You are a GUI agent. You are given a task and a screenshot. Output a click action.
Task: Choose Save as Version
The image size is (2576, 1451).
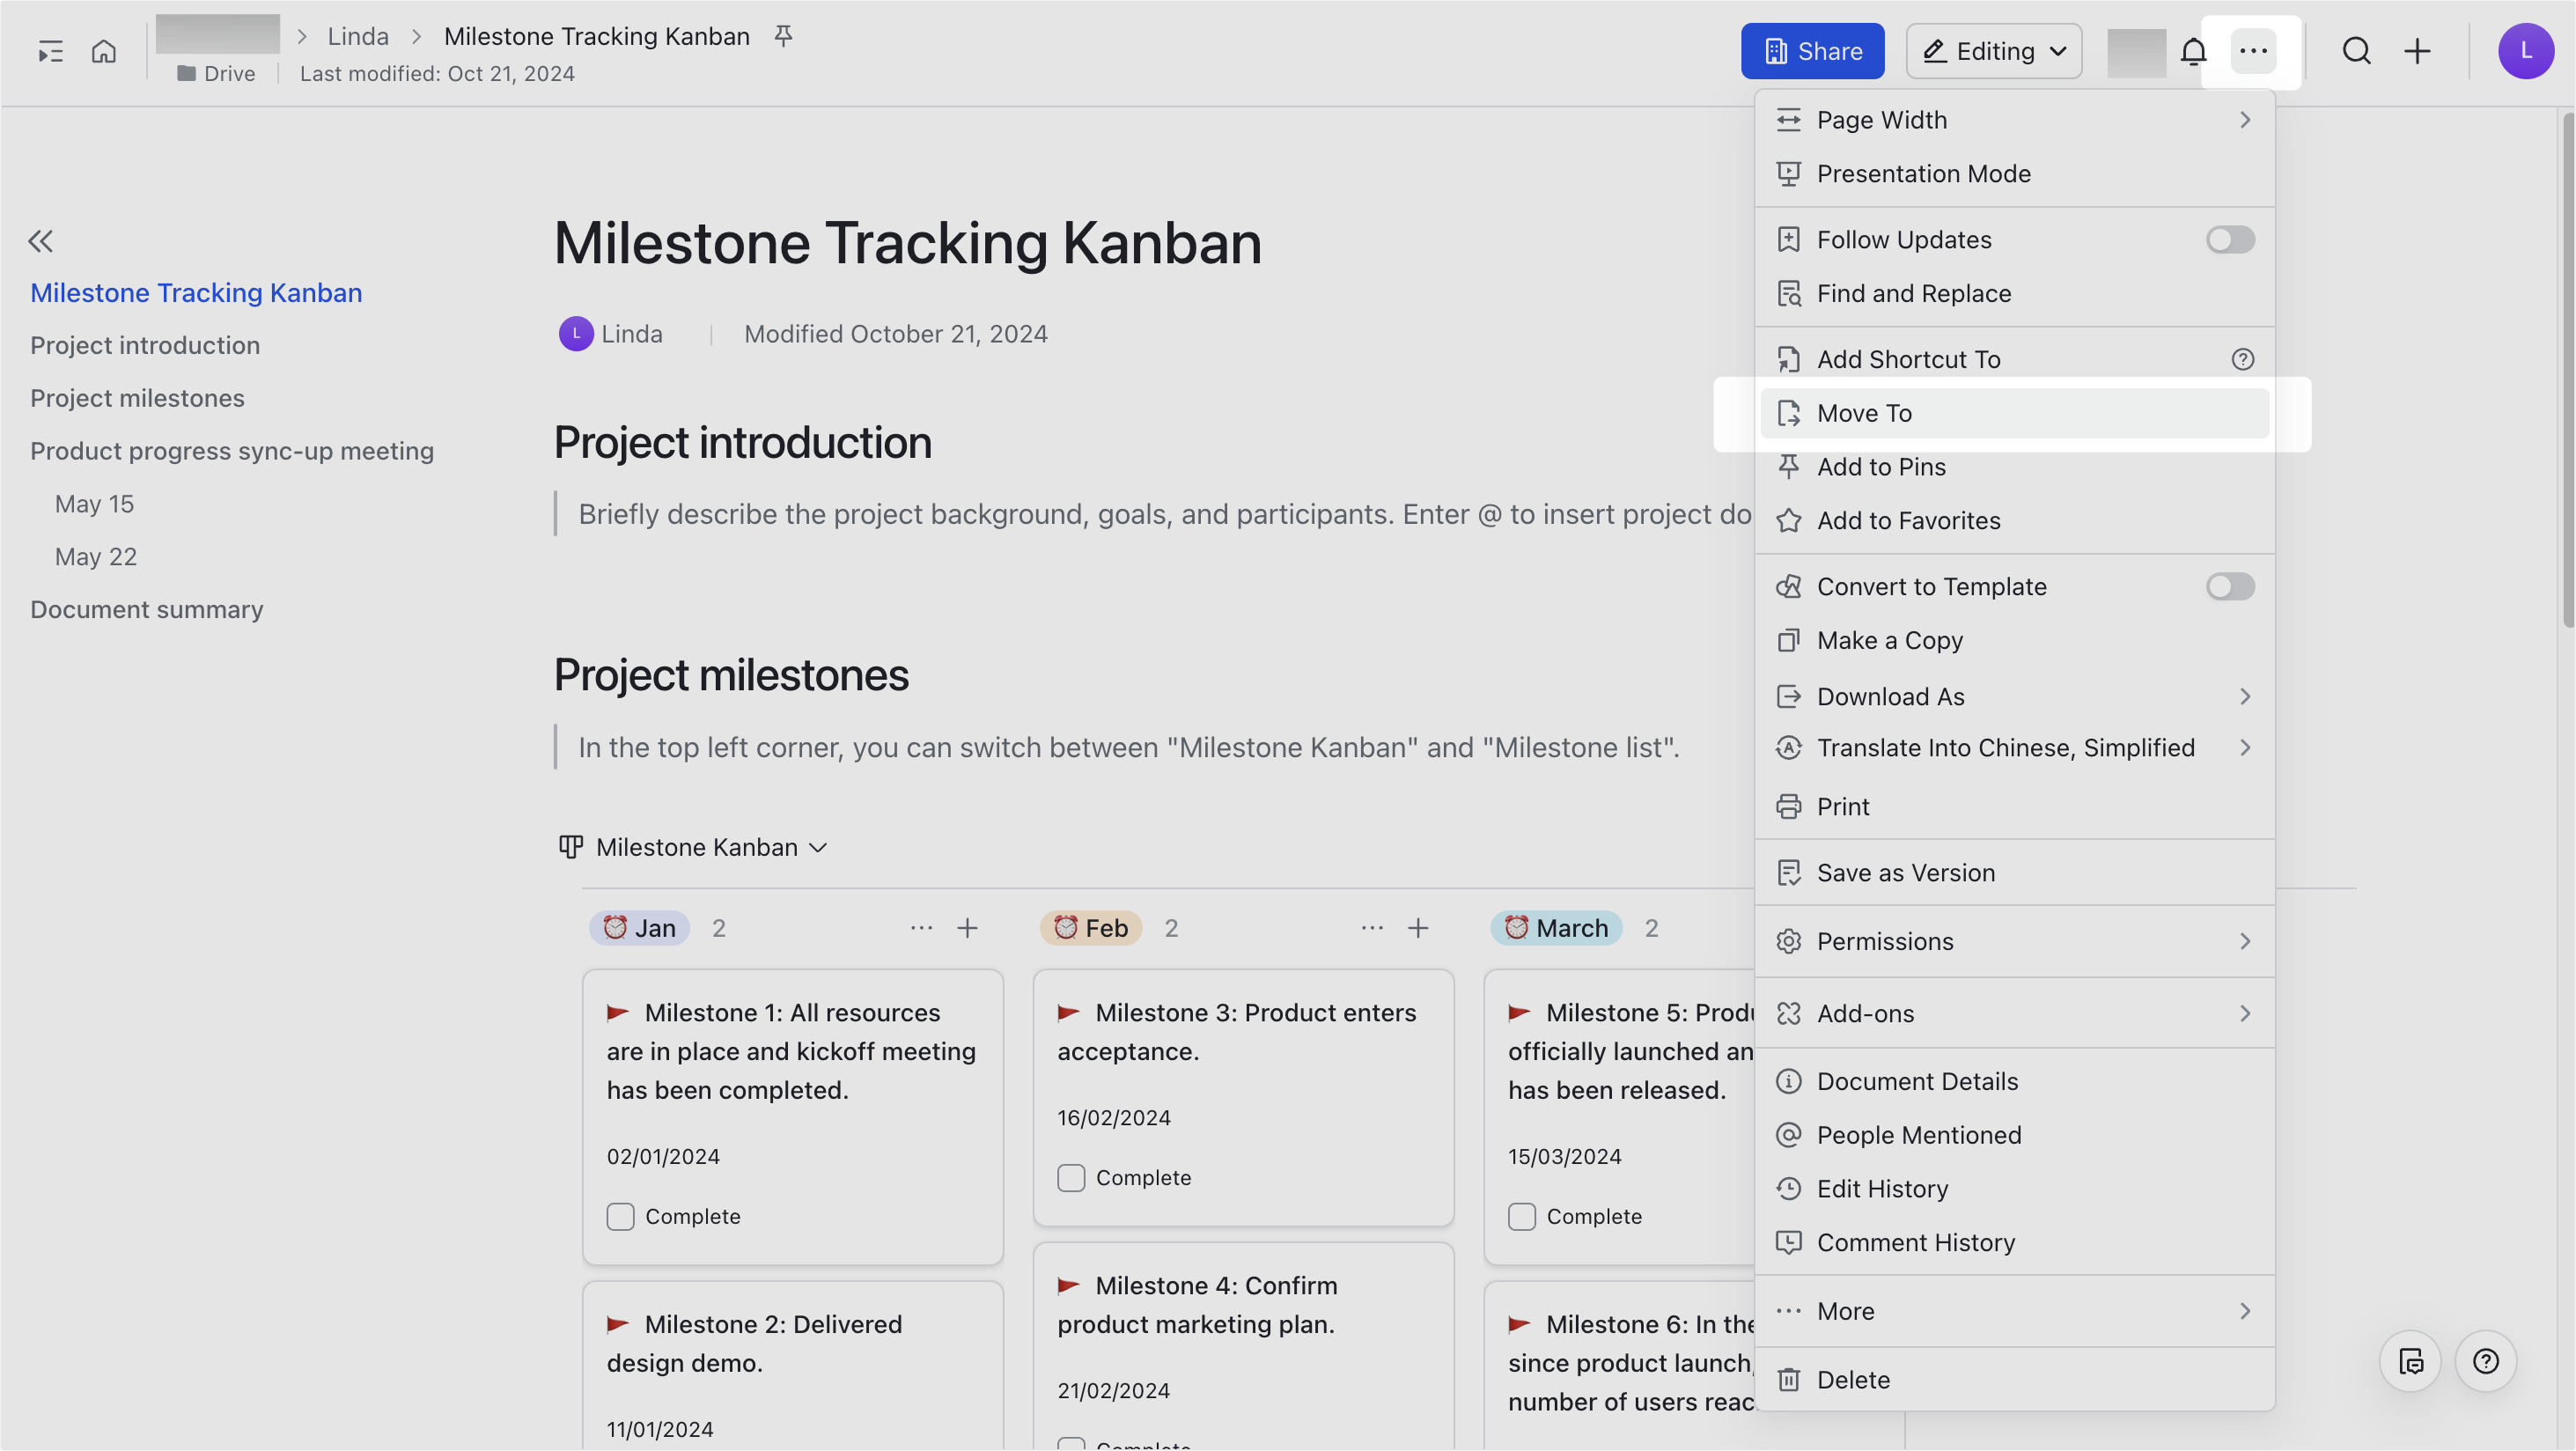[2014, 873]
